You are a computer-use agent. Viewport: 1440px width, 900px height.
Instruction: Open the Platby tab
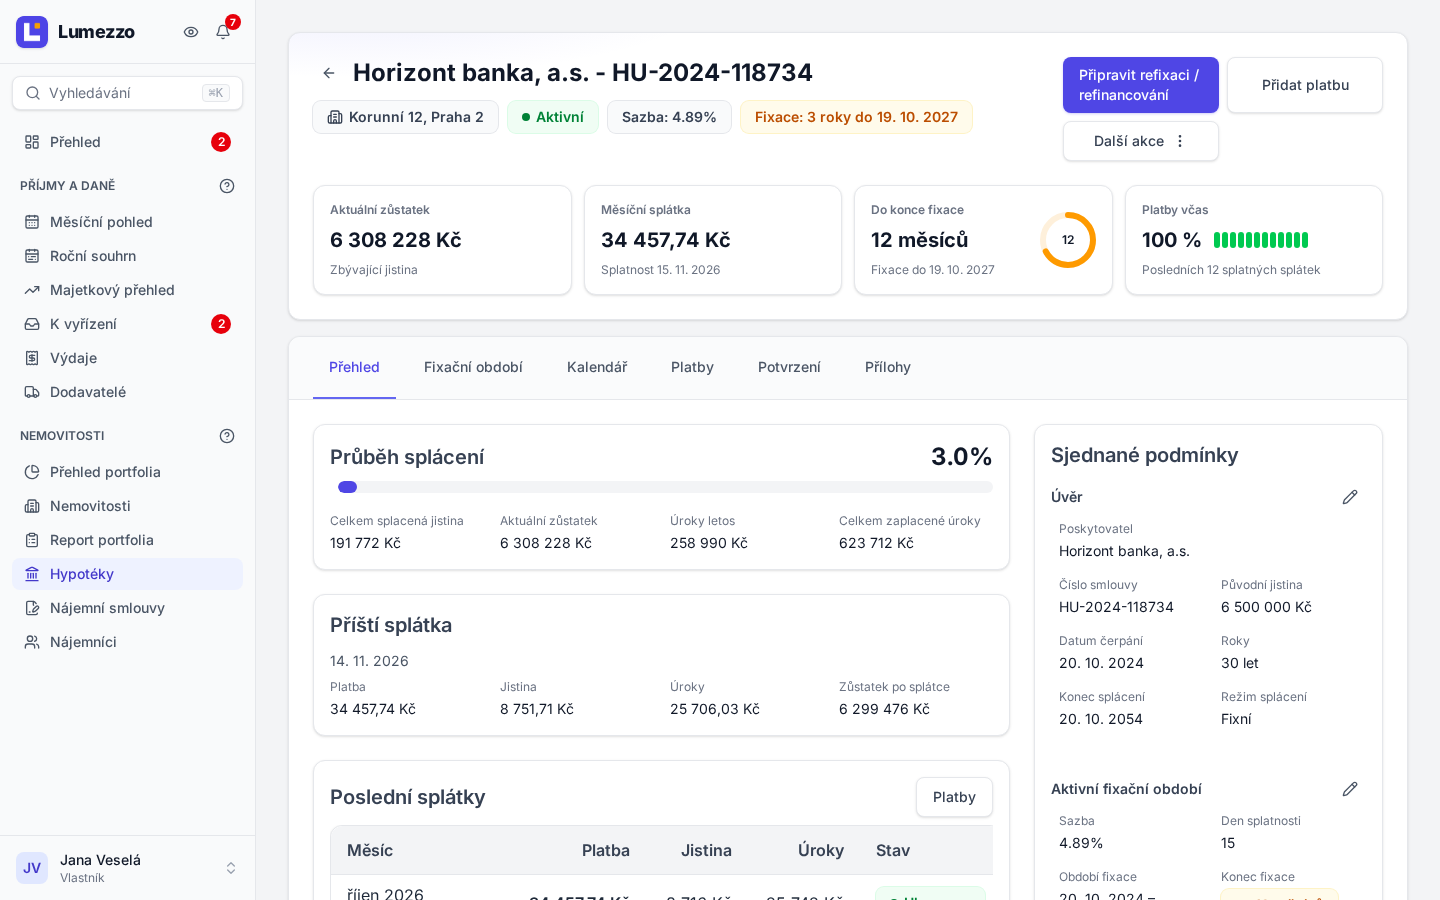[x=692, y=367]
